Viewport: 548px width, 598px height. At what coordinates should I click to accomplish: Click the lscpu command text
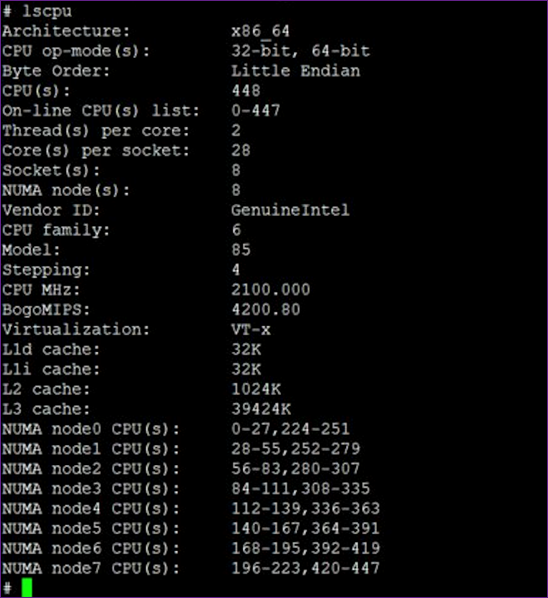[47, 11]
